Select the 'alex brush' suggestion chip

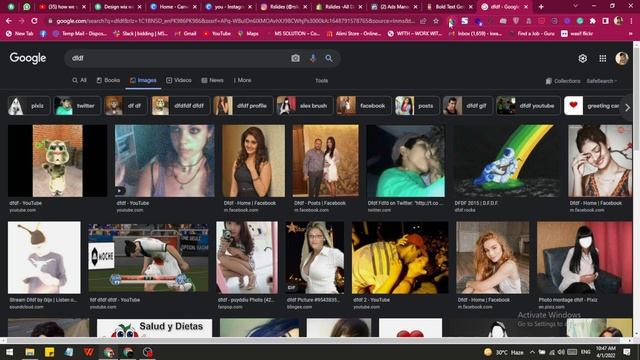pos(304,106)
